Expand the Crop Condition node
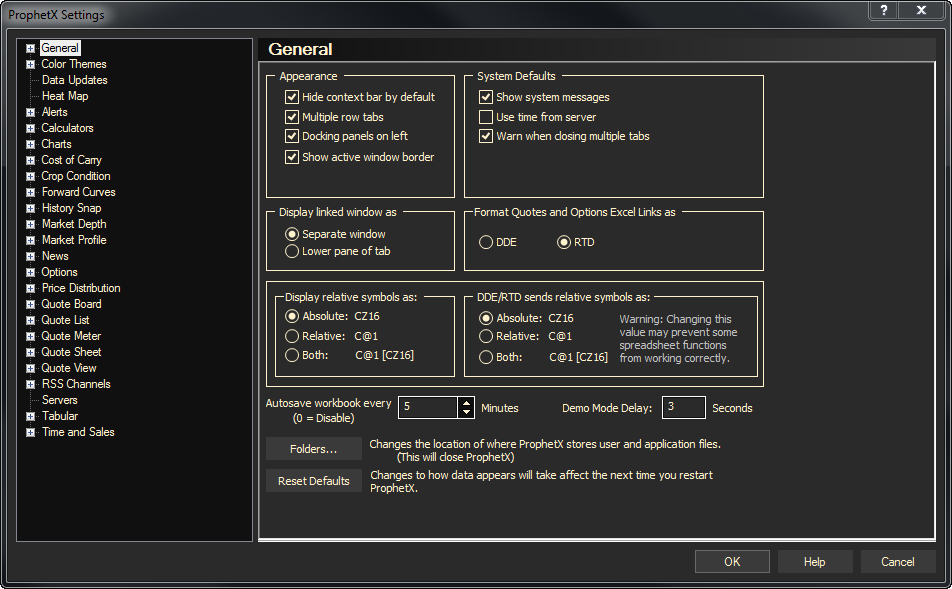The image size is (952, 589). (30, 177)
